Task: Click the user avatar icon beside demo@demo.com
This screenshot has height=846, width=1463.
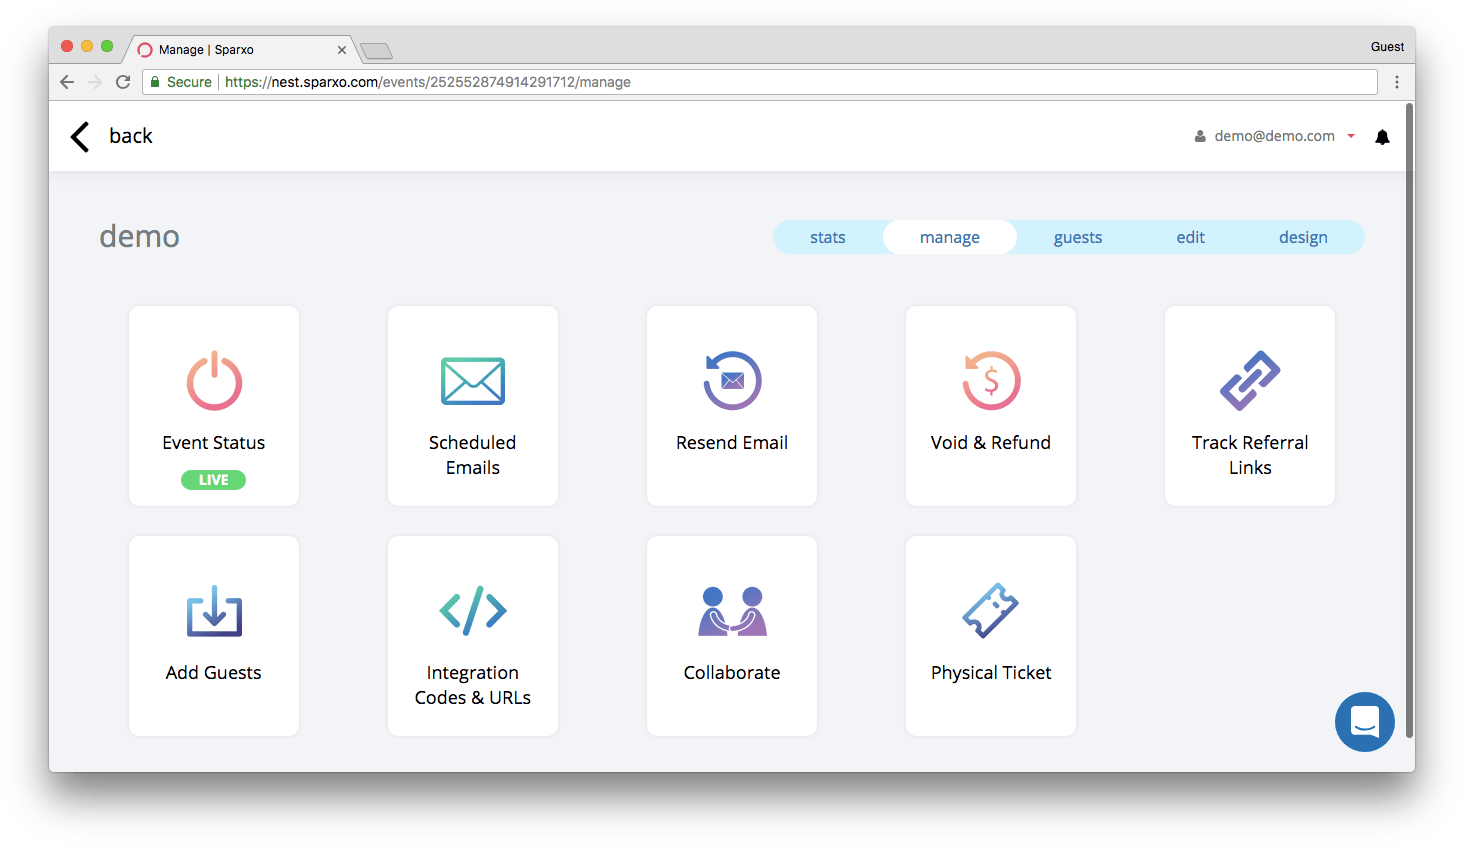Action: (x=1200, y=136)
